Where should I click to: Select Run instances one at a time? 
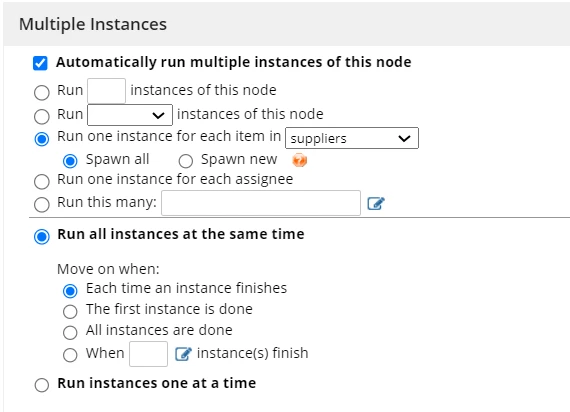click(42, 385)
